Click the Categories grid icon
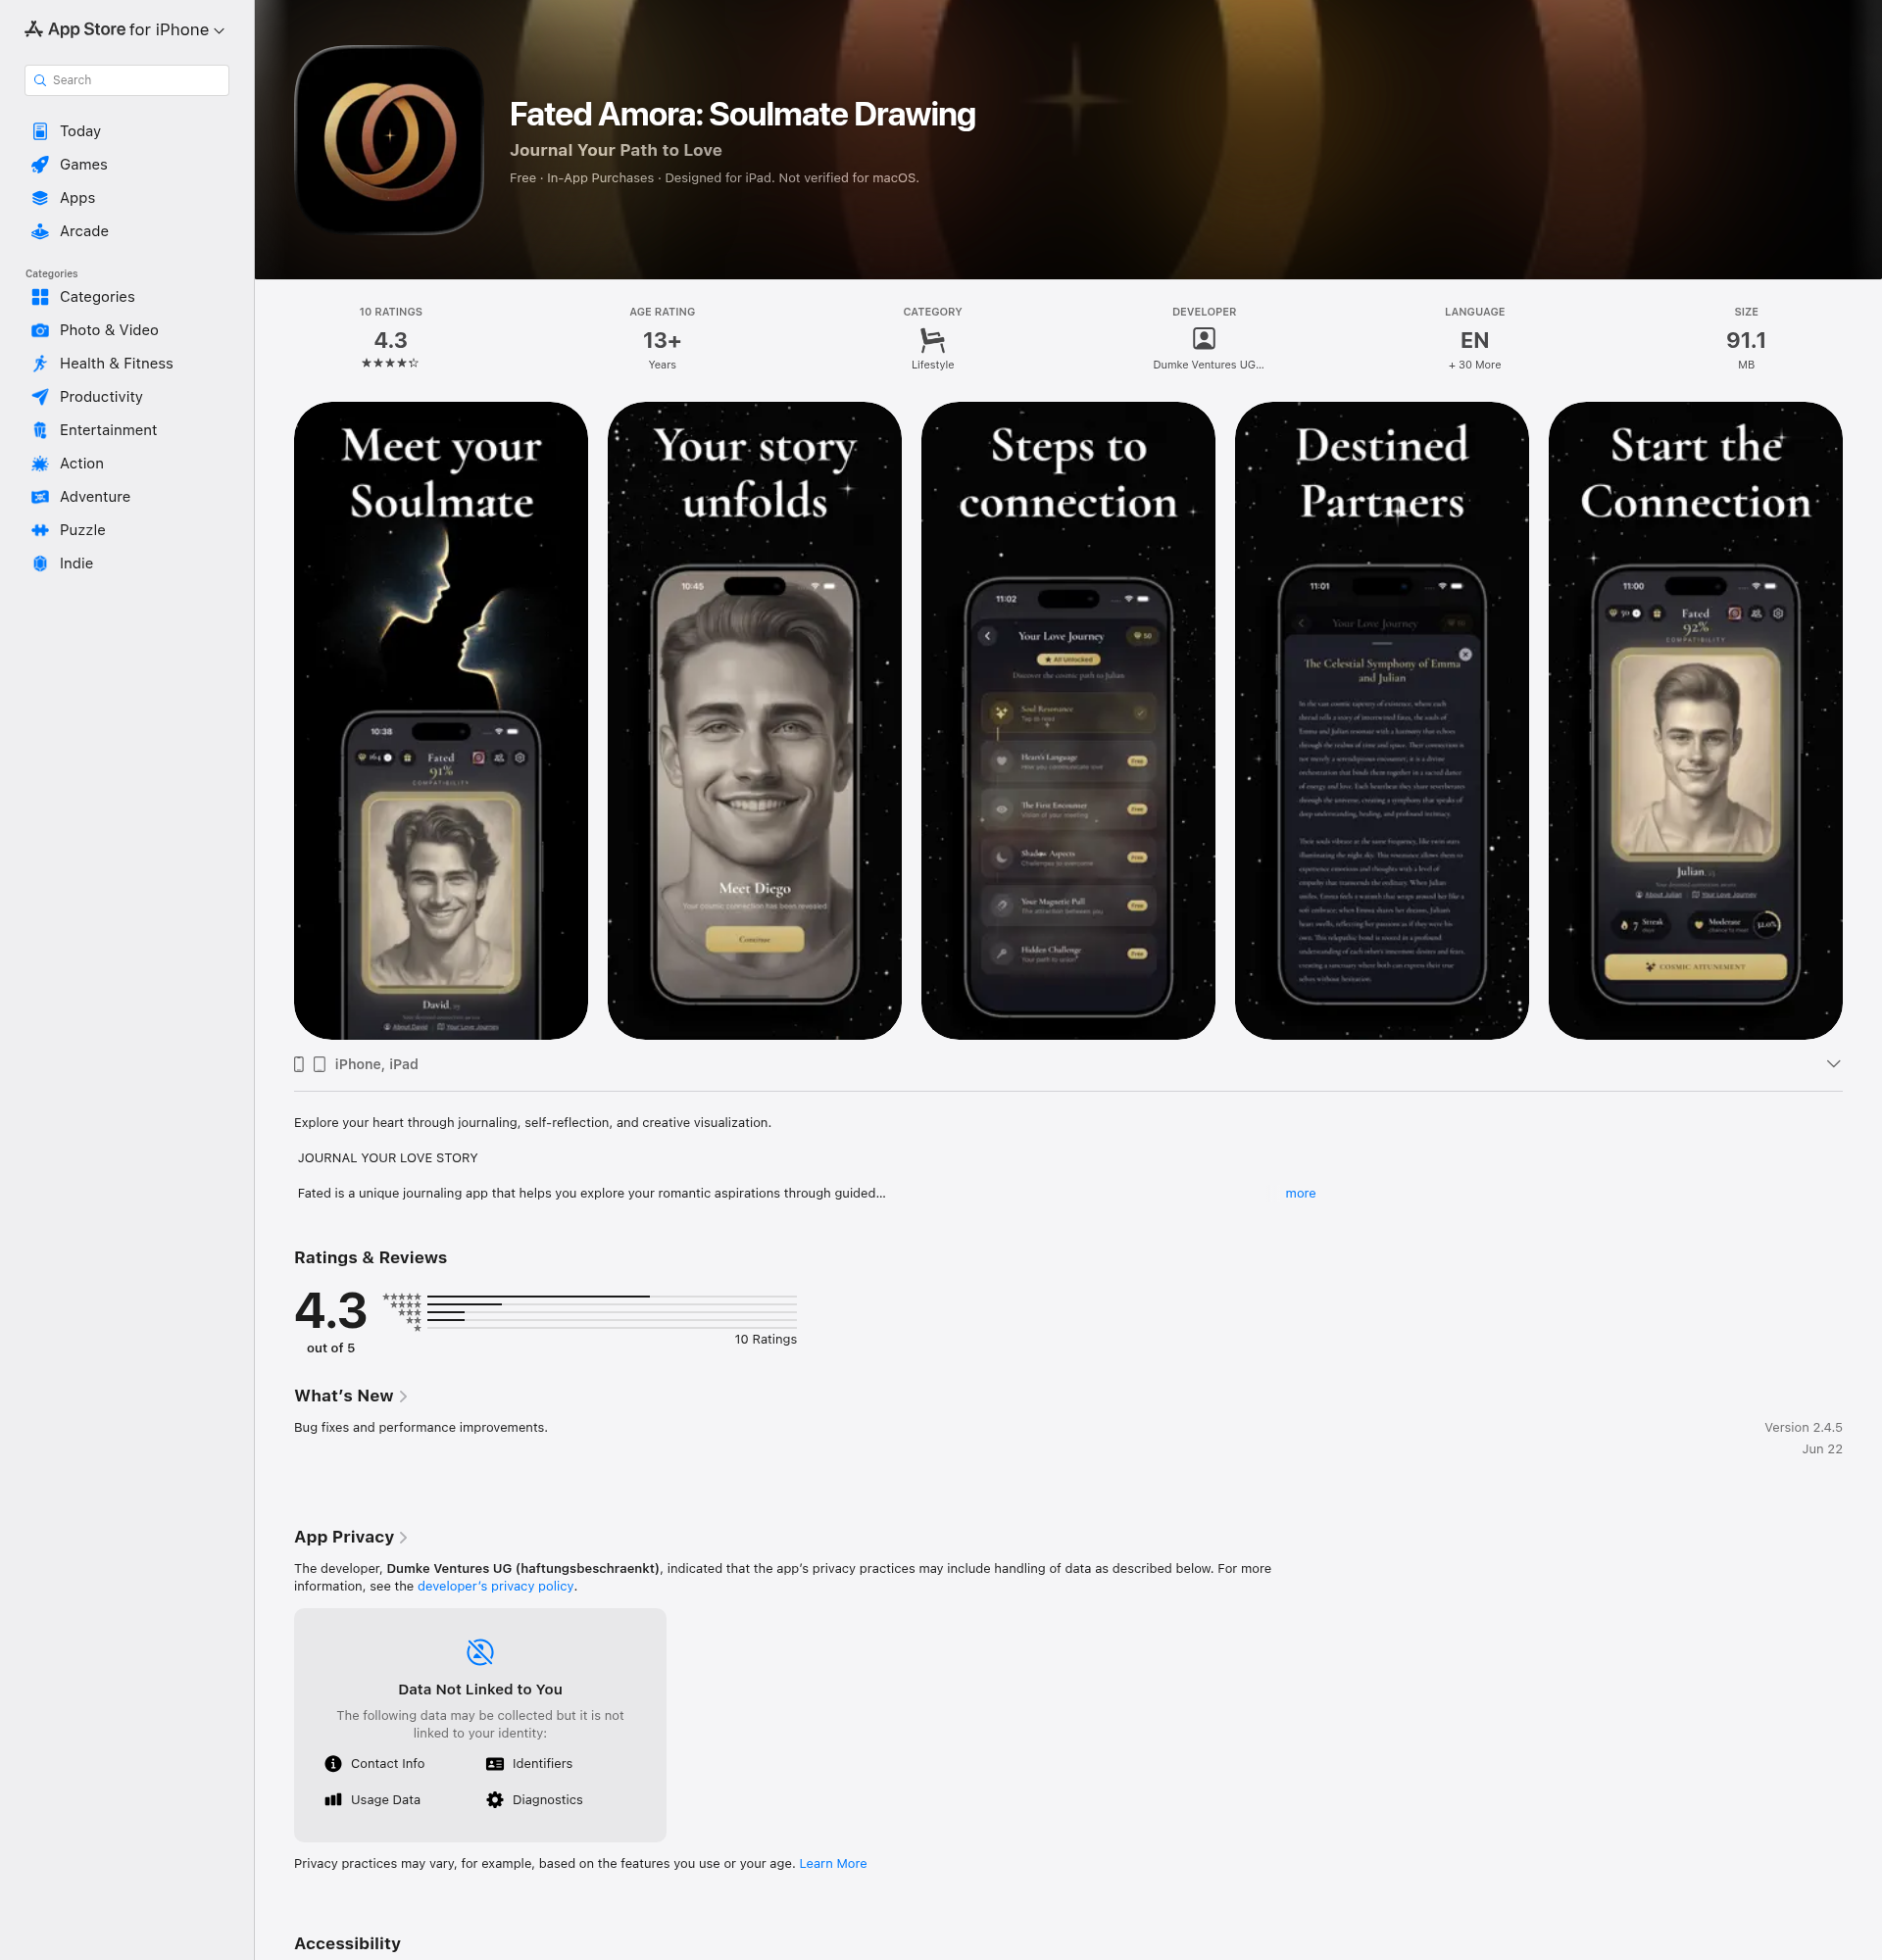The image size is (1882, 1960). click(40, 297)
